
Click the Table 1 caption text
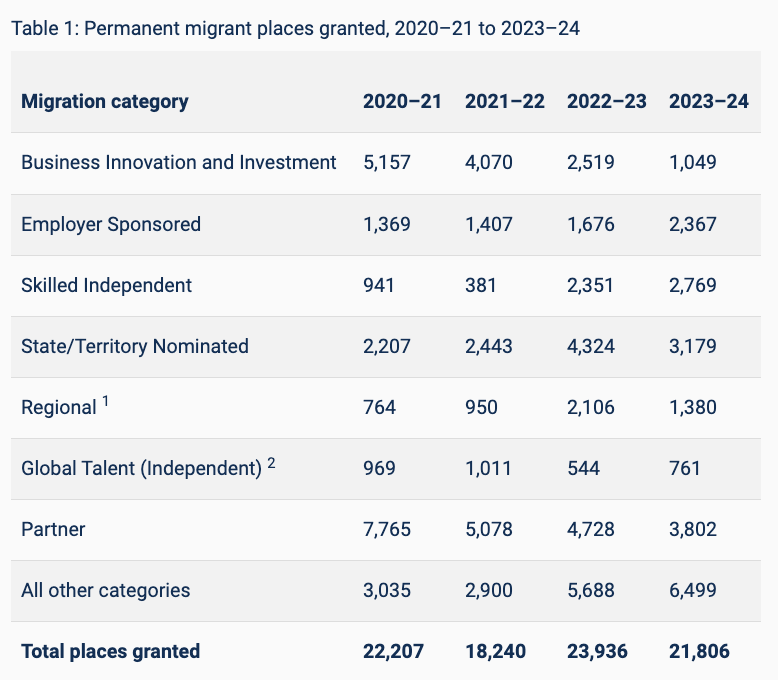pyautogui.click(x=295, y=28)
